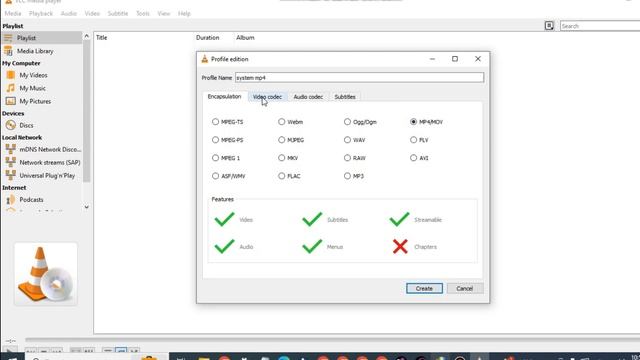Open the Help menu

(184, 13)
